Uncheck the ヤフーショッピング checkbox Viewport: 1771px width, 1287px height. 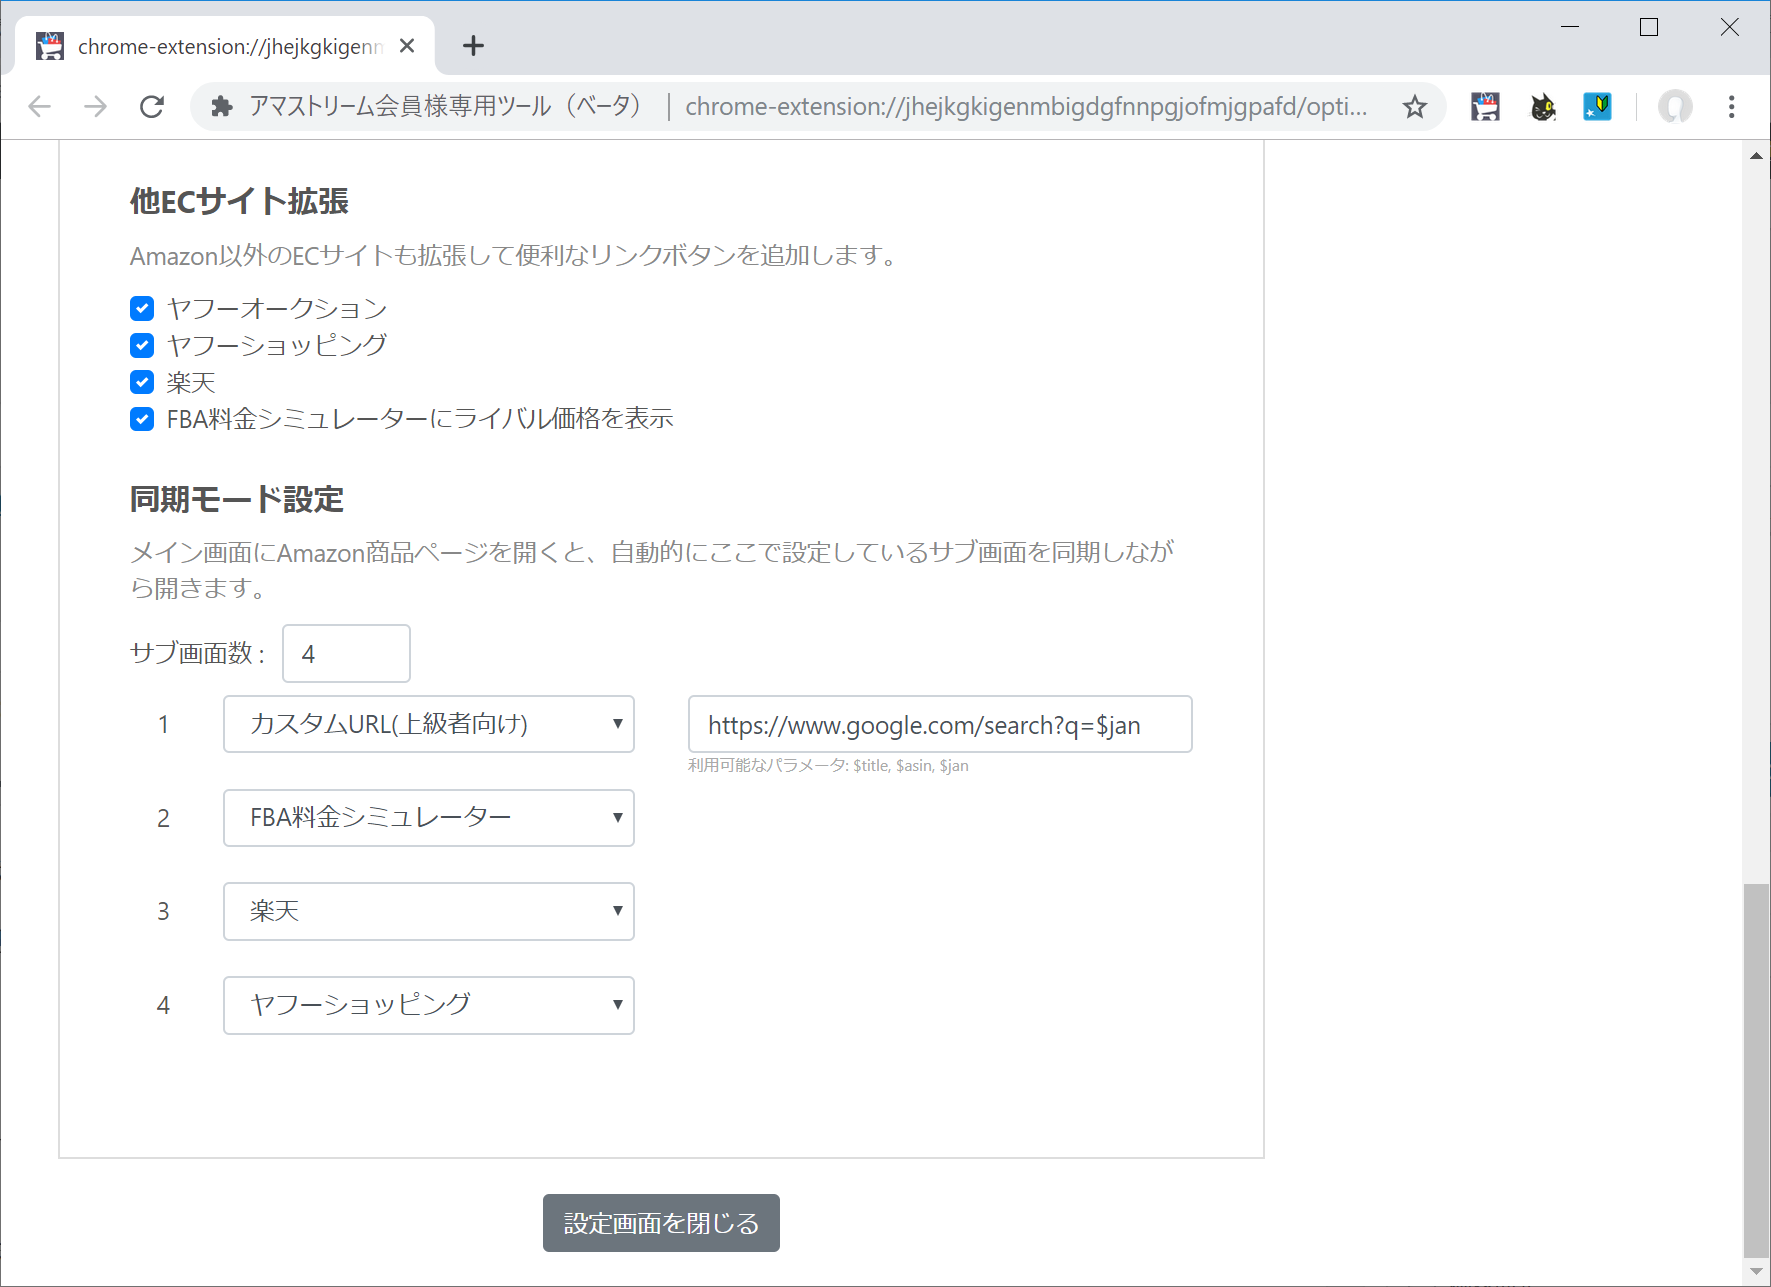(142, 345)
